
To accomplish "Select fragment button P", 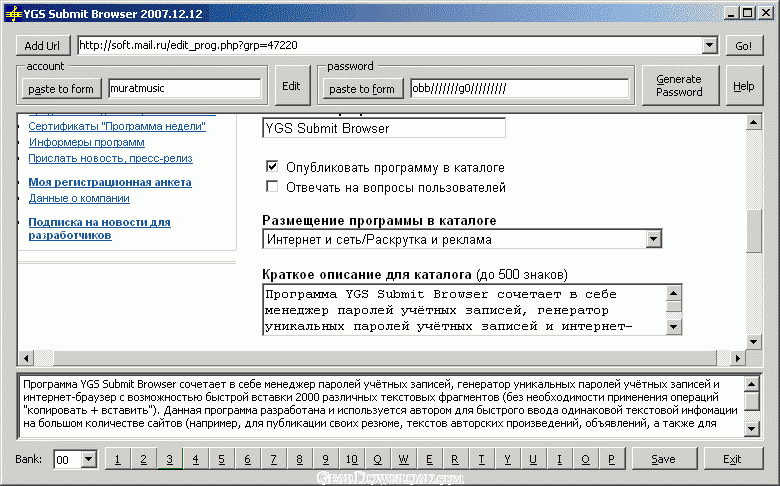I will pyautogui.click(x=611, y=459).
